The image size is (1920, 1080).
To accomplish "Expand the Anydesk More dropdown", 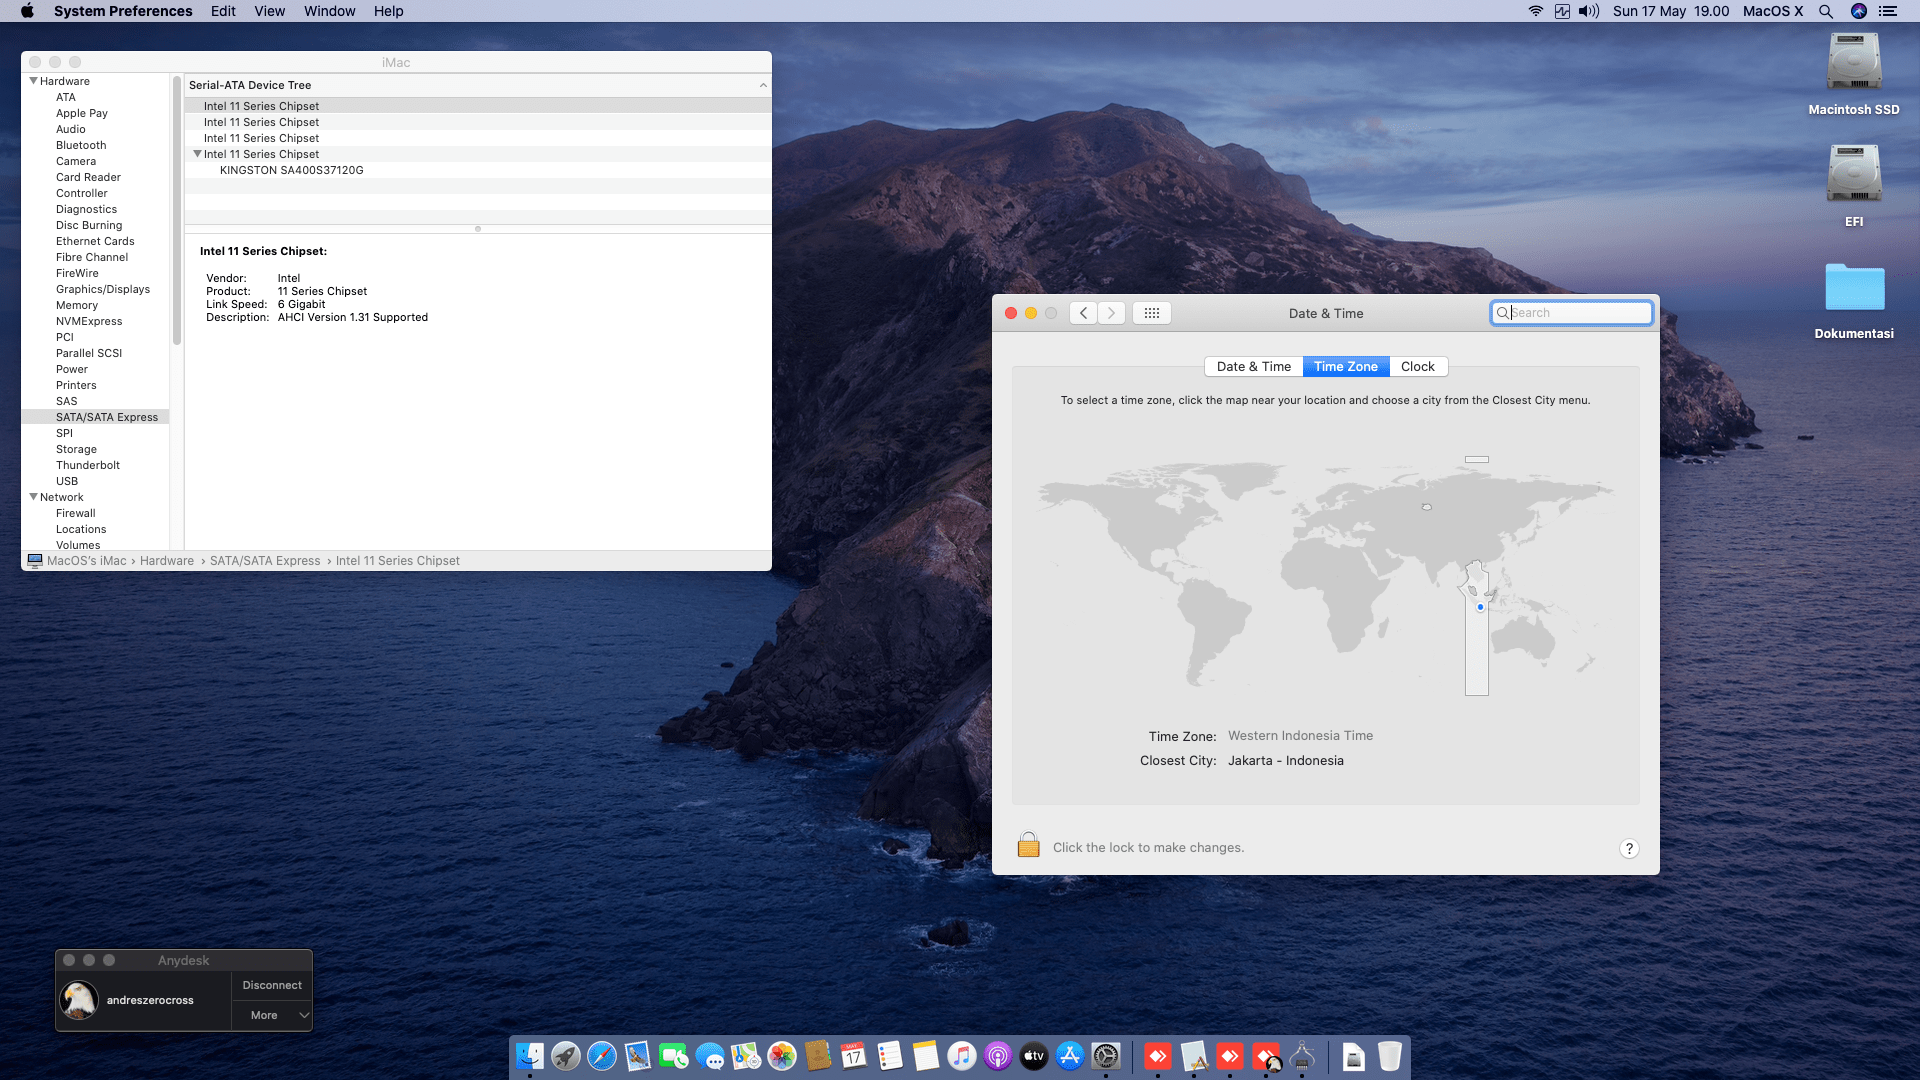I will 272,1015.
